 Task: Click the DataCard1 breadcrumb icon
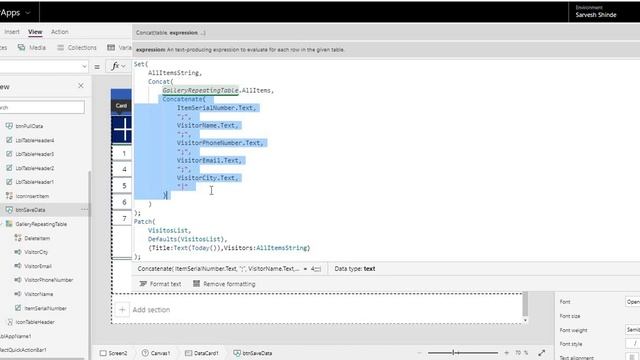click(188, 353)
